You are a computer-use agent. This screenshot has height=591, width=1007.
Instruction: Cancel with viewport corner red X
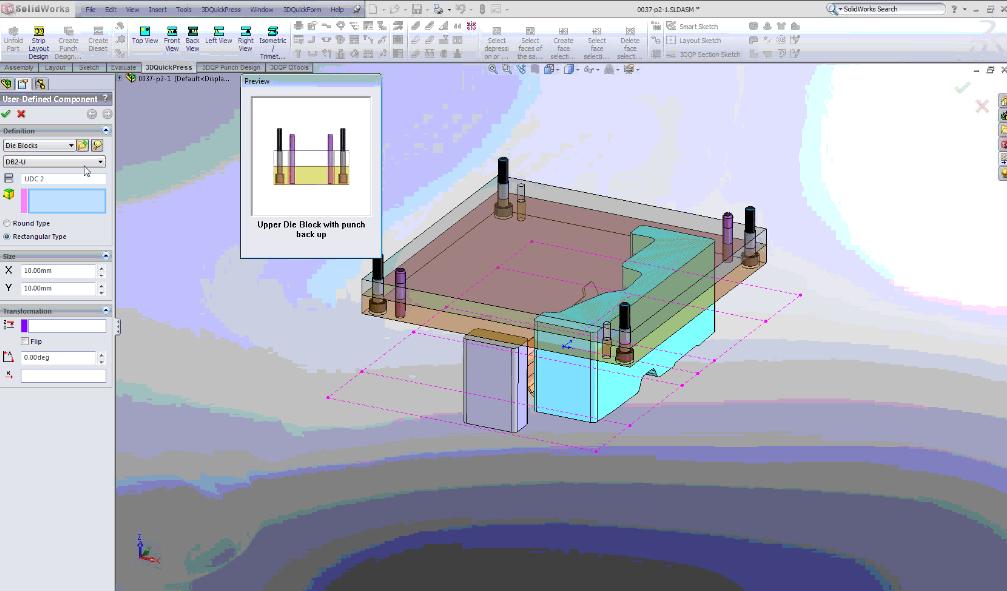982,106
